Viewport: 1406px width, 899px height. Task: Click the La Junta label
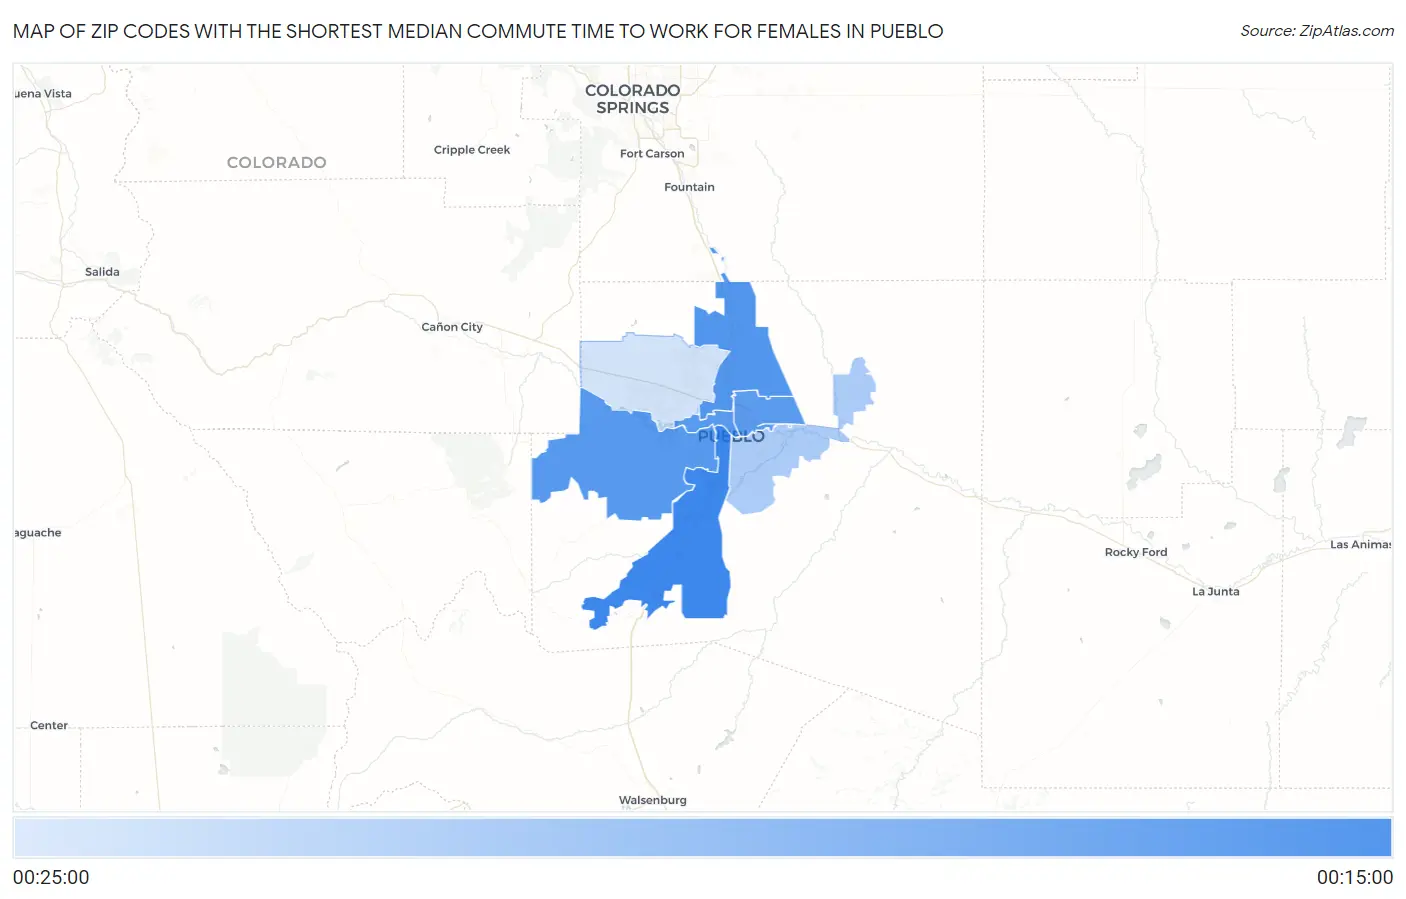pos(1216,592)
